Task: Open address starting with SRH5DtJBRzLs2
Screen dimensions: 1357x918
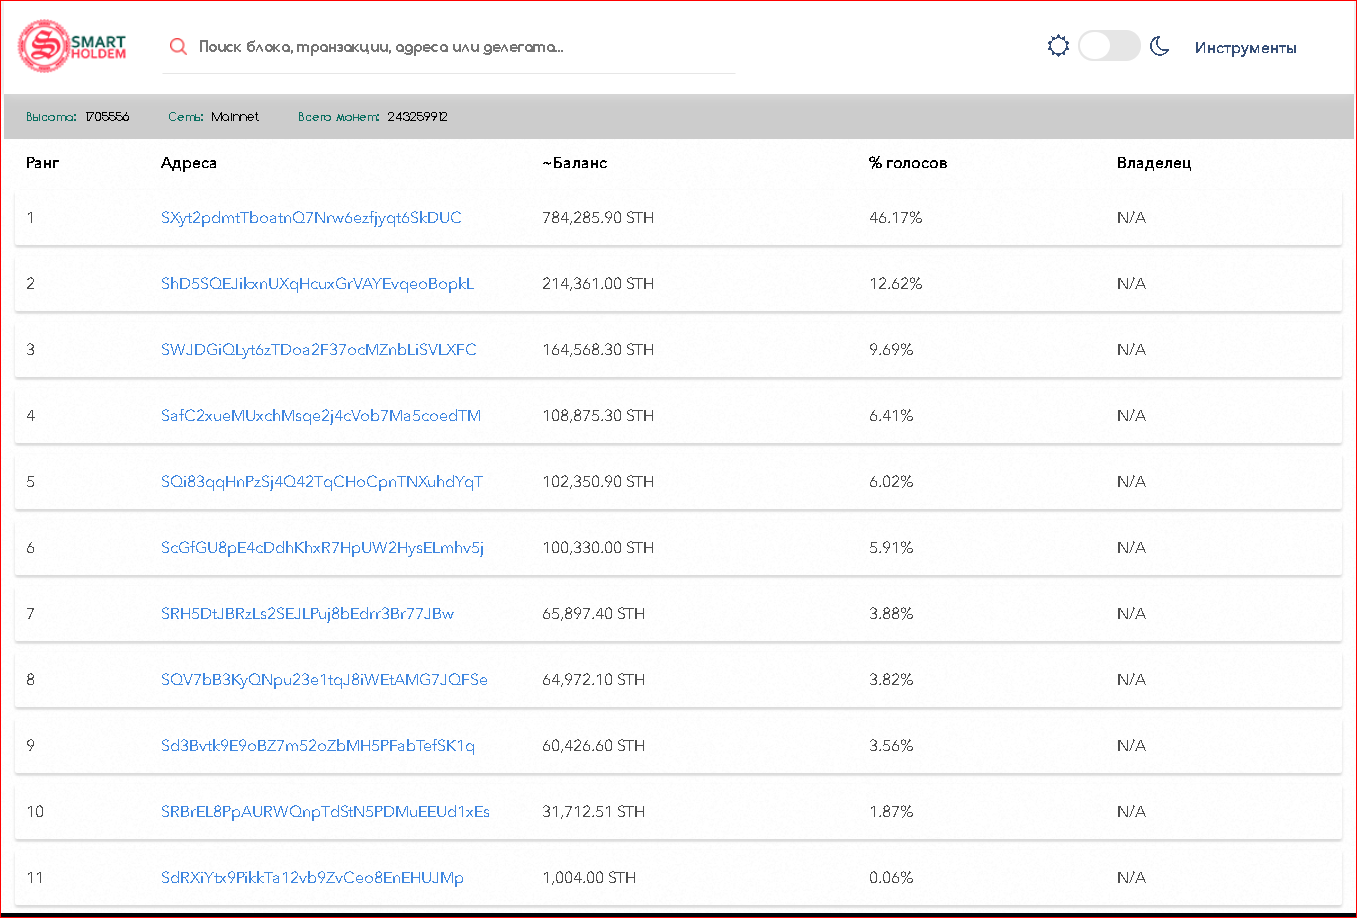Action: tap(307, 614)
